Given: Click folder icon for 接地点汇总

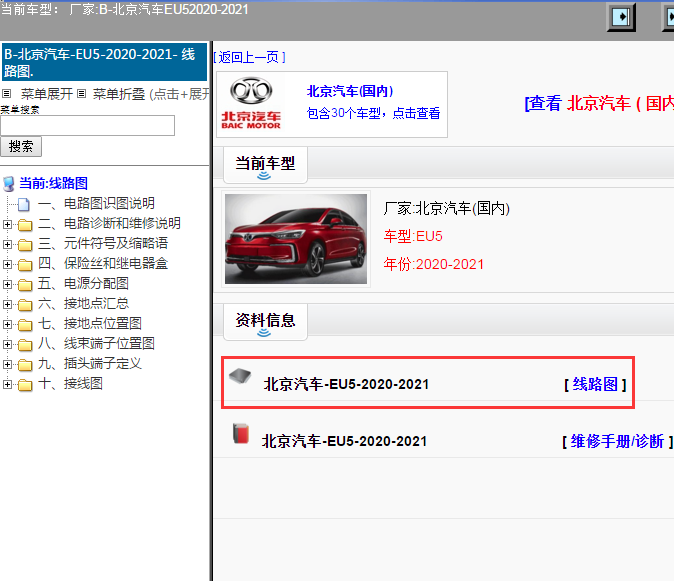Looking at the screenshot, I should 25,305.
